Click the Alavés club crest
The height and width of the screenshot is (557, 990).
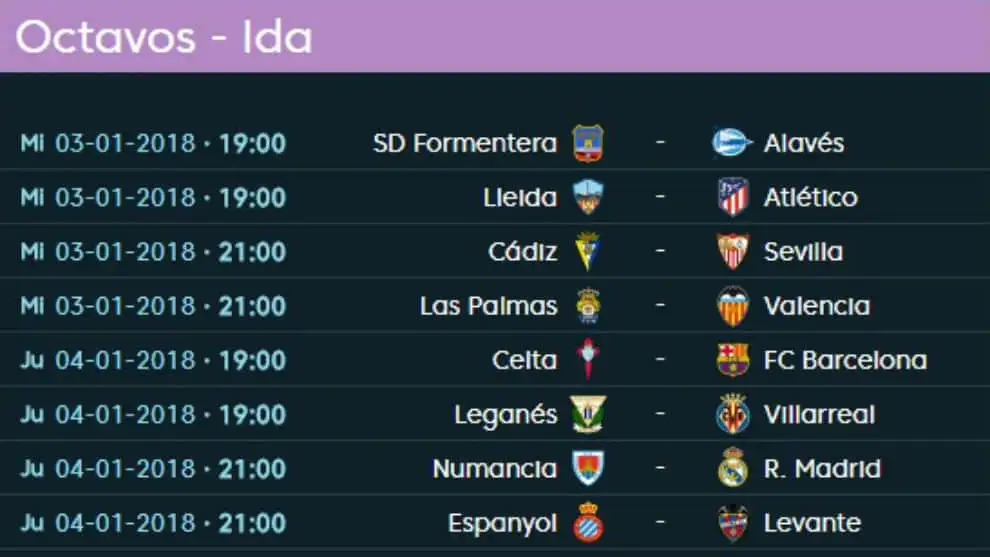click(x=732, y=143)
